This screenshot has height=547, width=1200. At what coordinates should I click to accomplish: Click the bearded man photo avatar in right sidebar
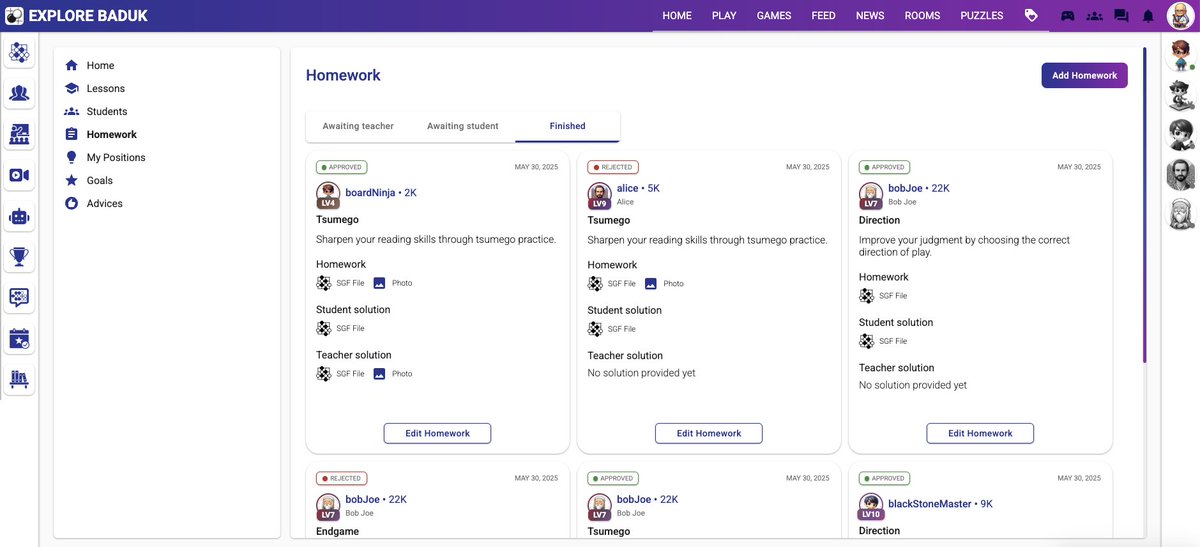[1180, 174]
